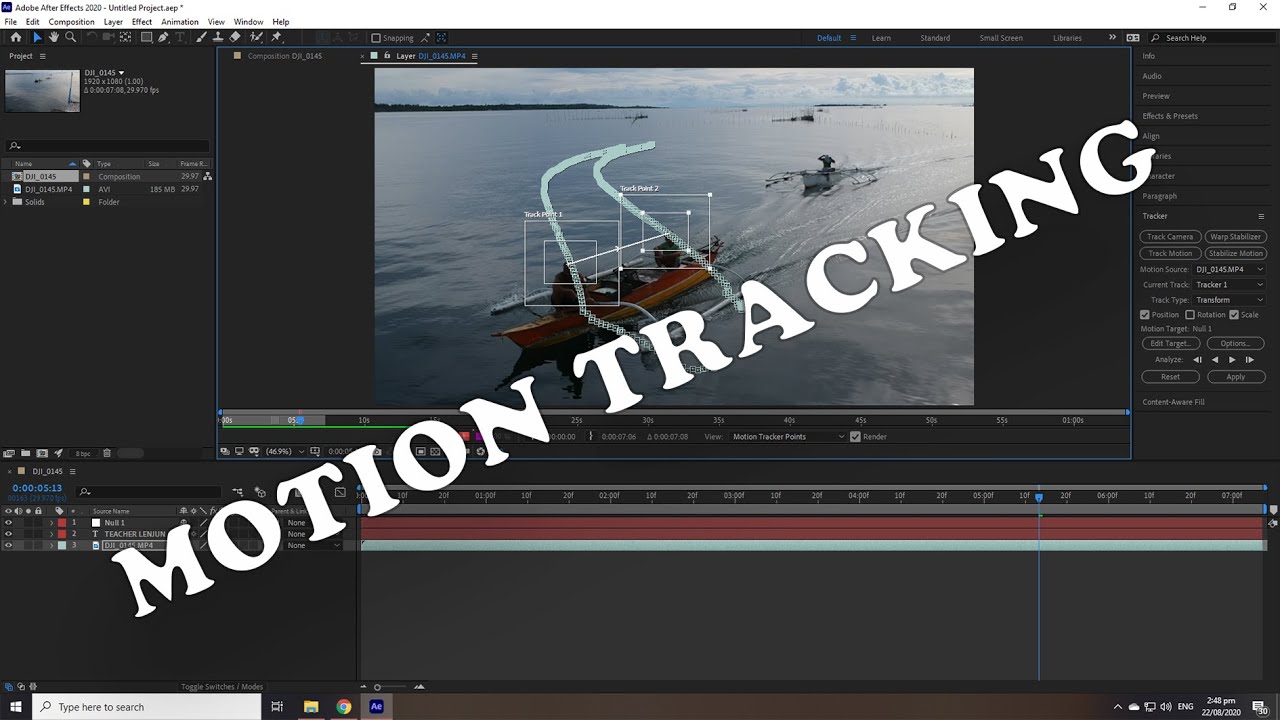Open the Composition menu

coord(71,21)
